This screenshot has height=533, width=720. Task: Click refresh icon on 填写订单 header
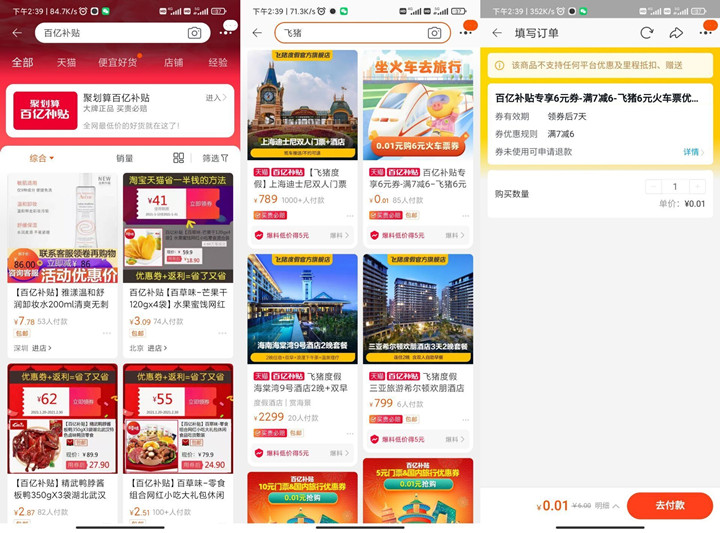coord(647,33)
